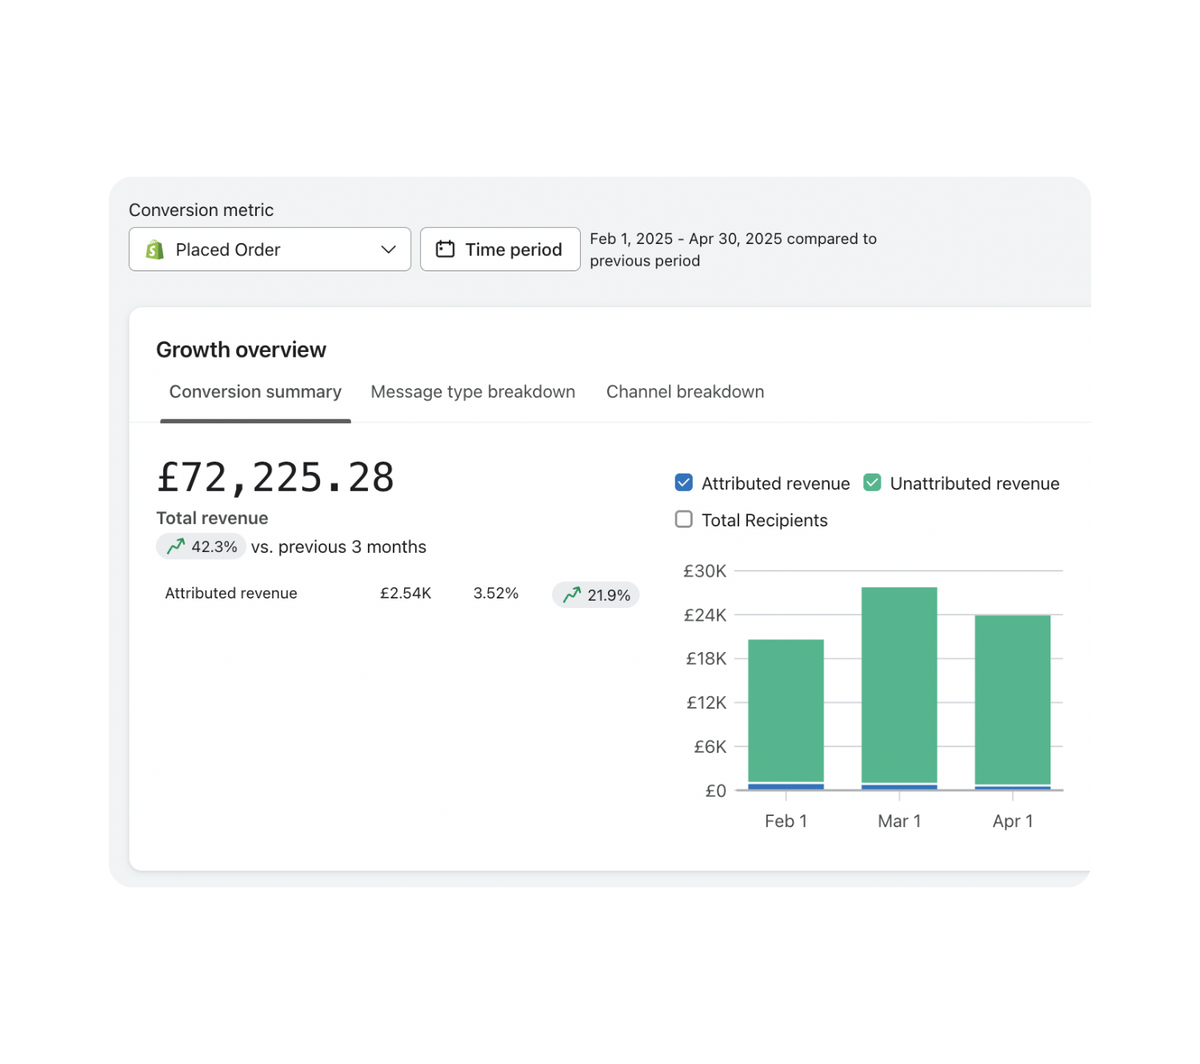Open the Time period selector
1200x1064 pixels.
(x=500, y=249)
